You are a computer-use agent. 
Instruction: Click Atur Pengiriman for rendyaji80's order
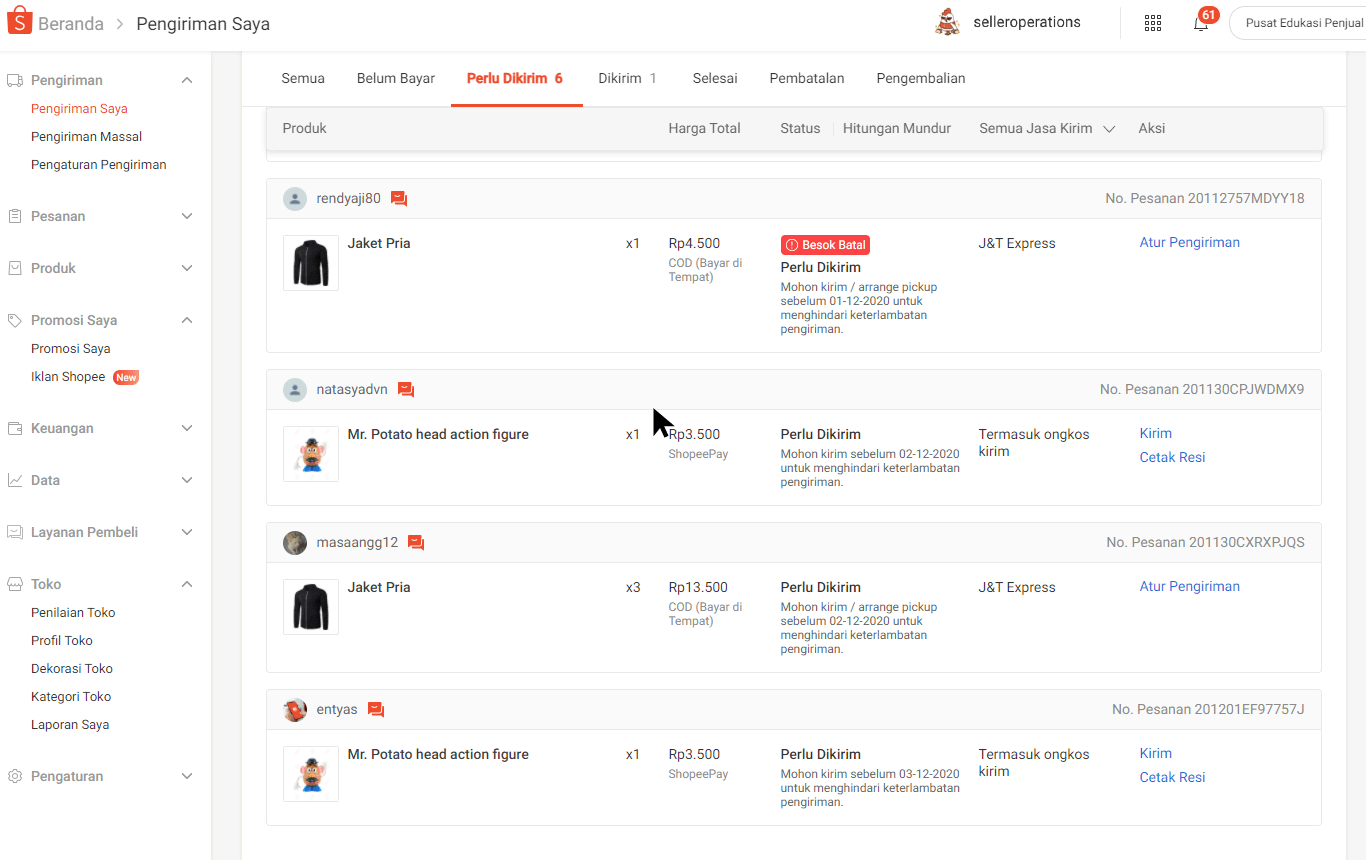pyautogui.click(x=1189, y=242)
